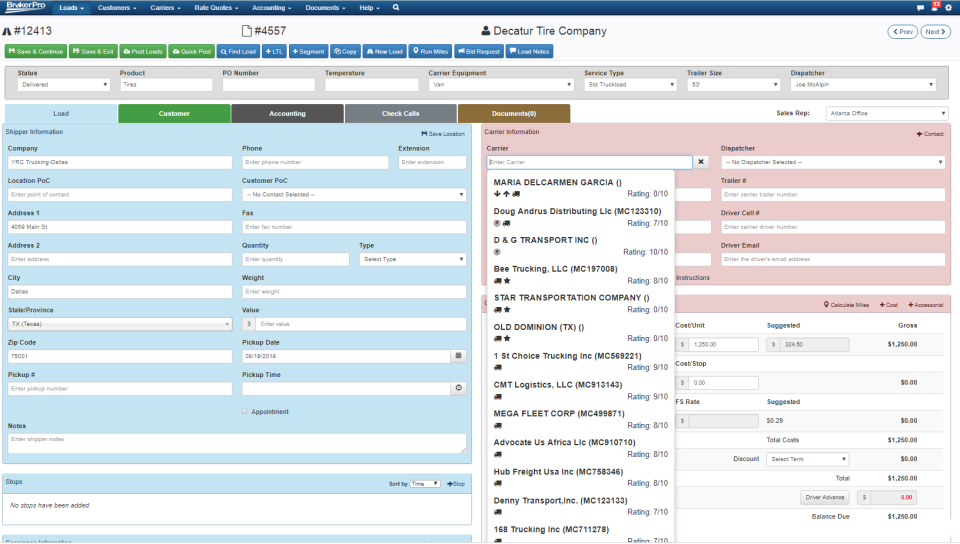Open the chat messages icon
The width and height of the screenshot is (960, 544).
tap(920, 8)
